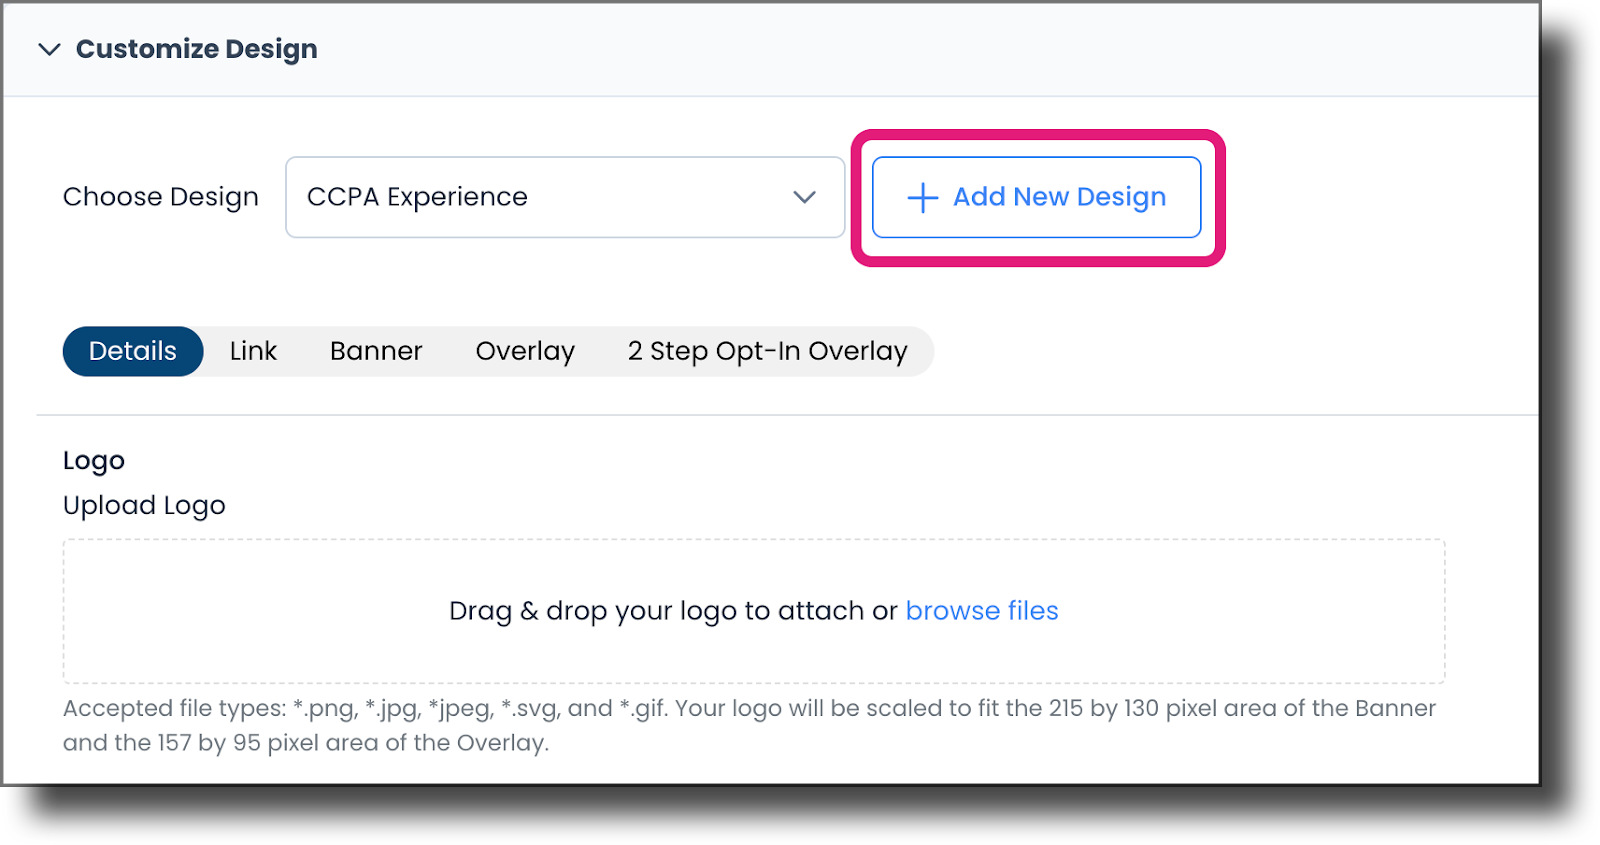The width and height of the screenshot is (1600, 845).
Task: Click the browse files link
Action: [x=982, y=610]
